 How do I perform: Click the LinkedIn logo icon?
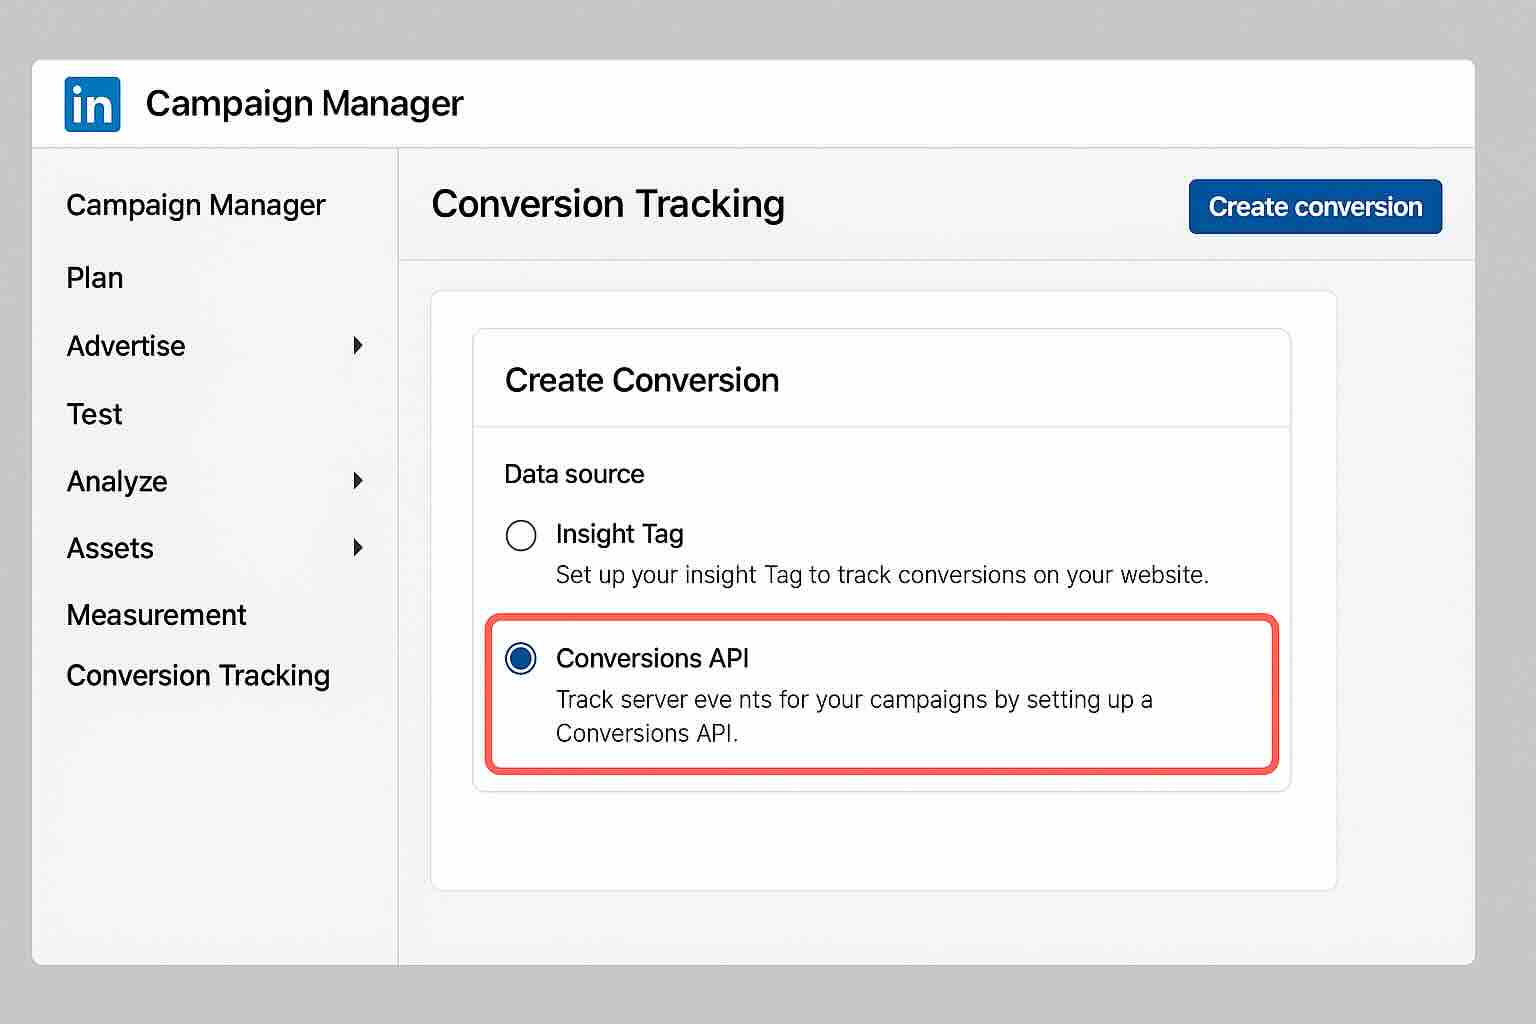click(x=92, y=103)
